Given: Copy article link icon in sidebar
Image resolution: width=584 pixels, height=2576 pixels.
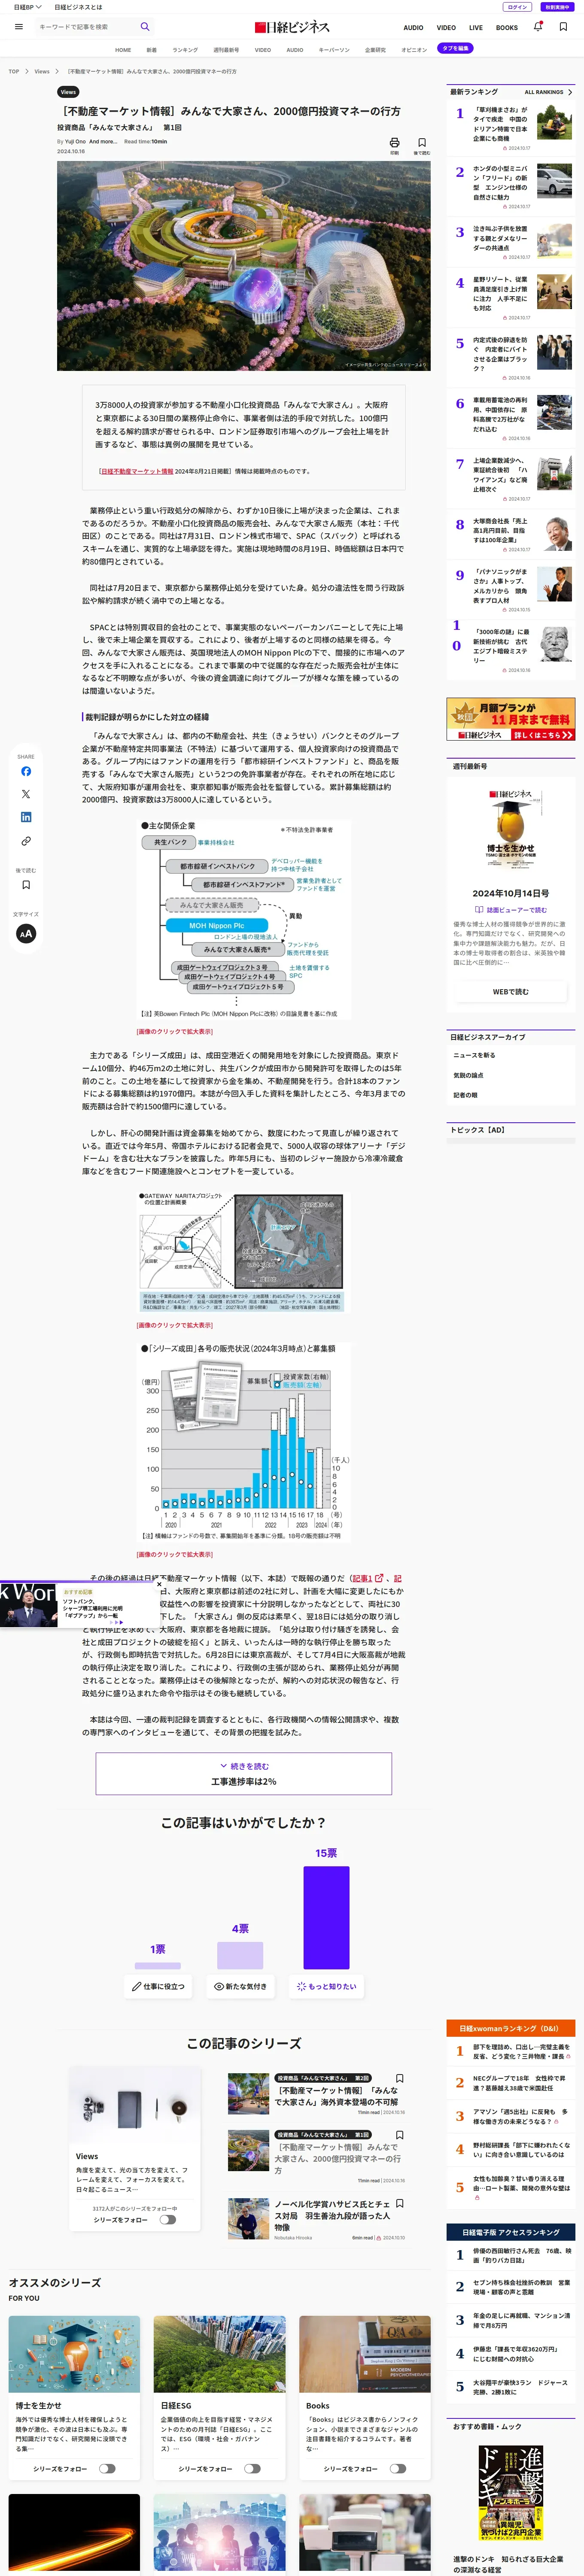Looking at the screenshot, I should point(26,841).
